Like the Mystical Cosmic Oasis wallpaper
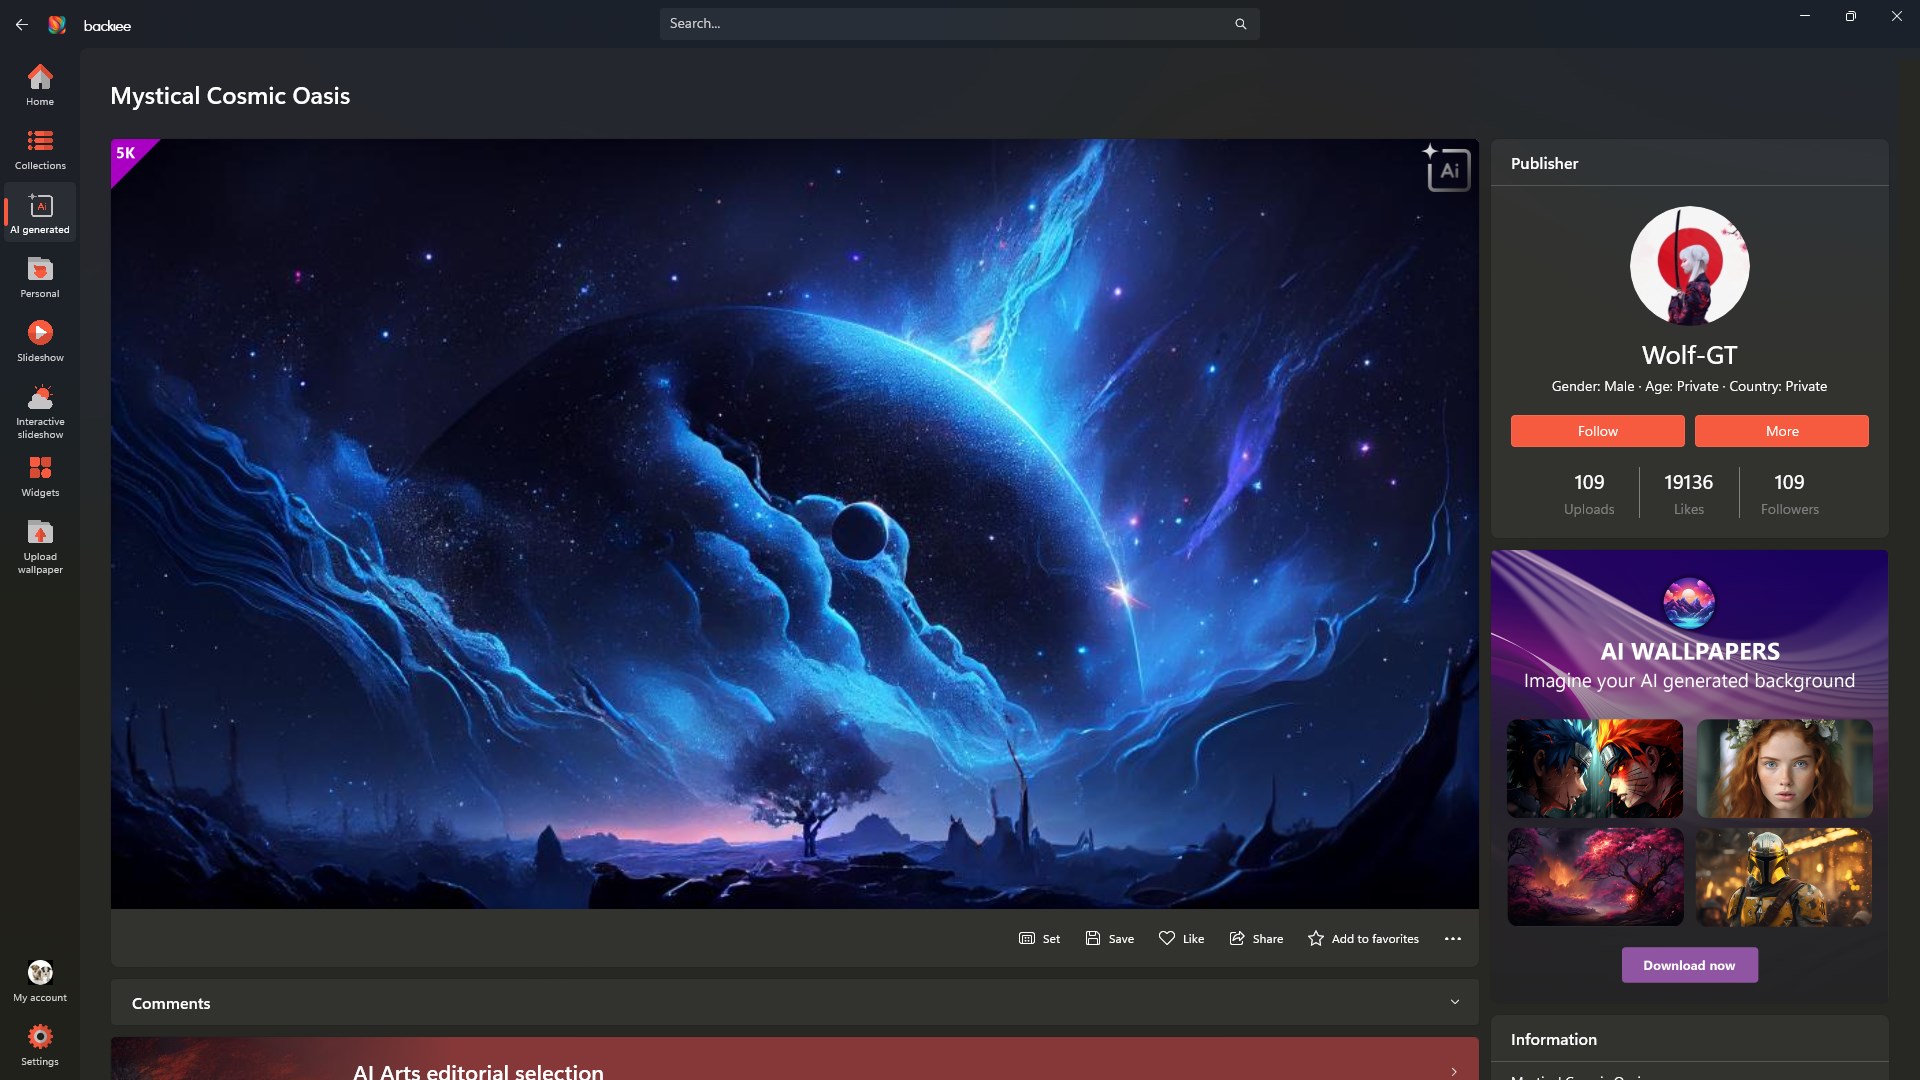The height and width of the screenshot is (1080, 1920). coord(1181,938)
